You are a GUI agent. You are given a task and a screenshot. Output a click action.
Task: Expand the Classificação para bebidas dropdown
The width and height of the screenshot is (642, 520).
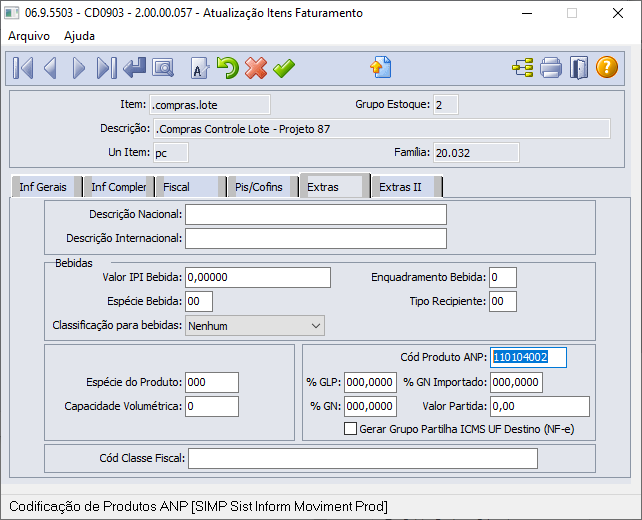(316, 325)
